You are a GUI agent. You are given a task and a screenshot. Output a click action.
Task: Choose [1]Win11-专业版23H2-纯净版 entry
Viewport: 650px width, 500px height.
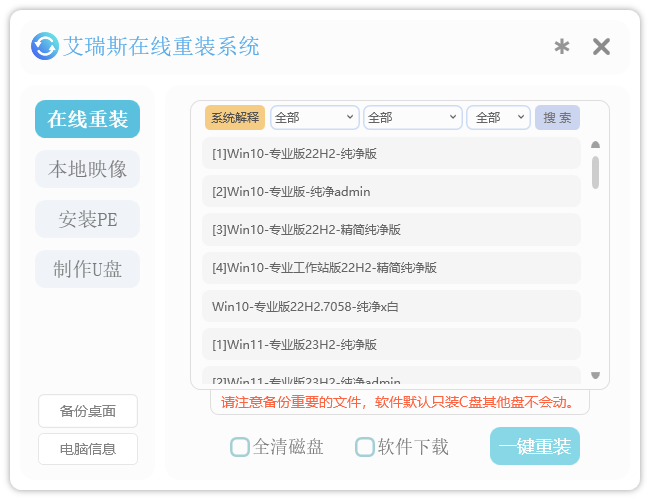pos(391,345)
